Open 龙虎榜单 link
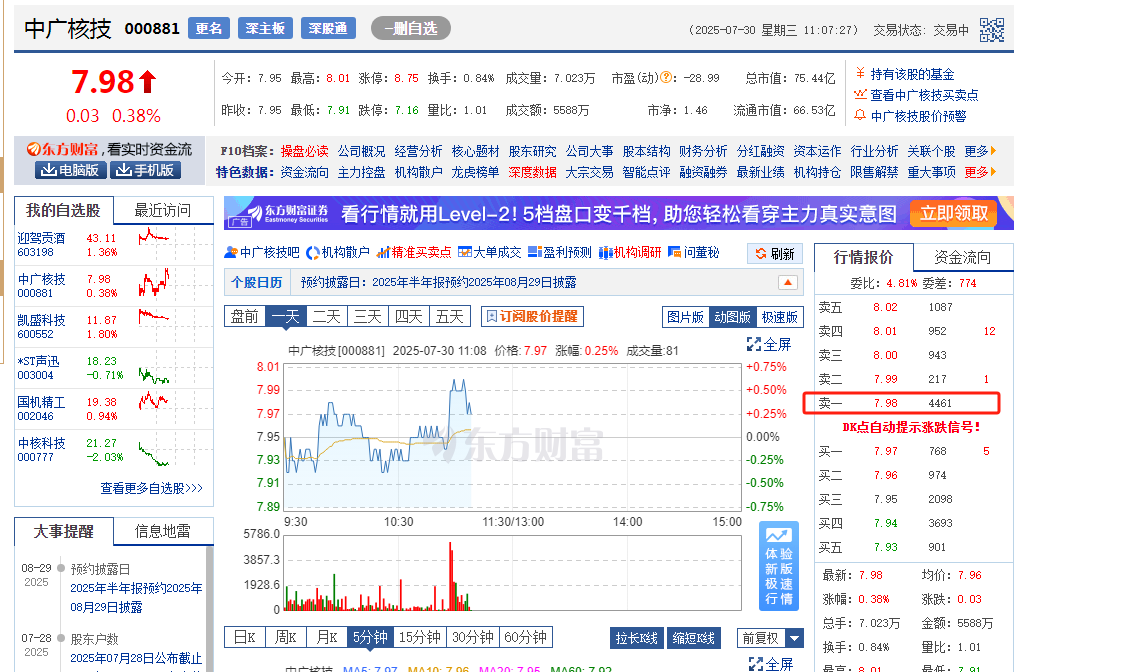 point(475,173)
